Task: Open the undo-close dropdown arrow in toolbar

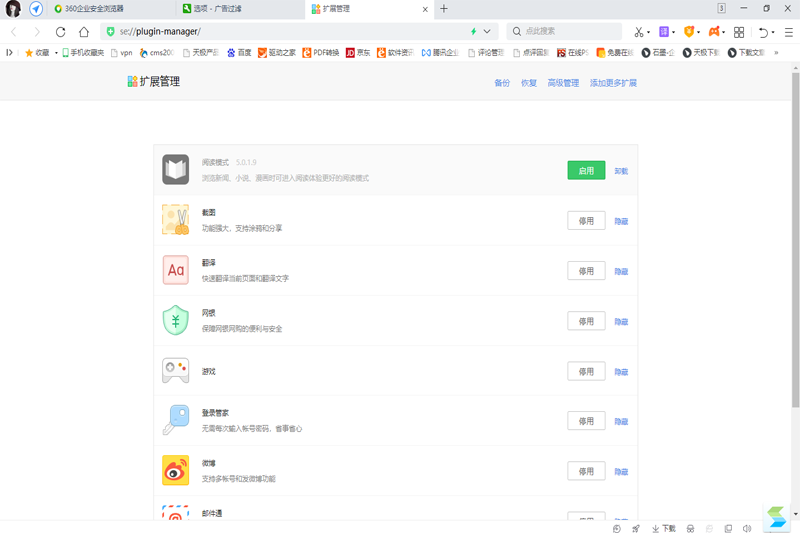Action: (773, 32)
